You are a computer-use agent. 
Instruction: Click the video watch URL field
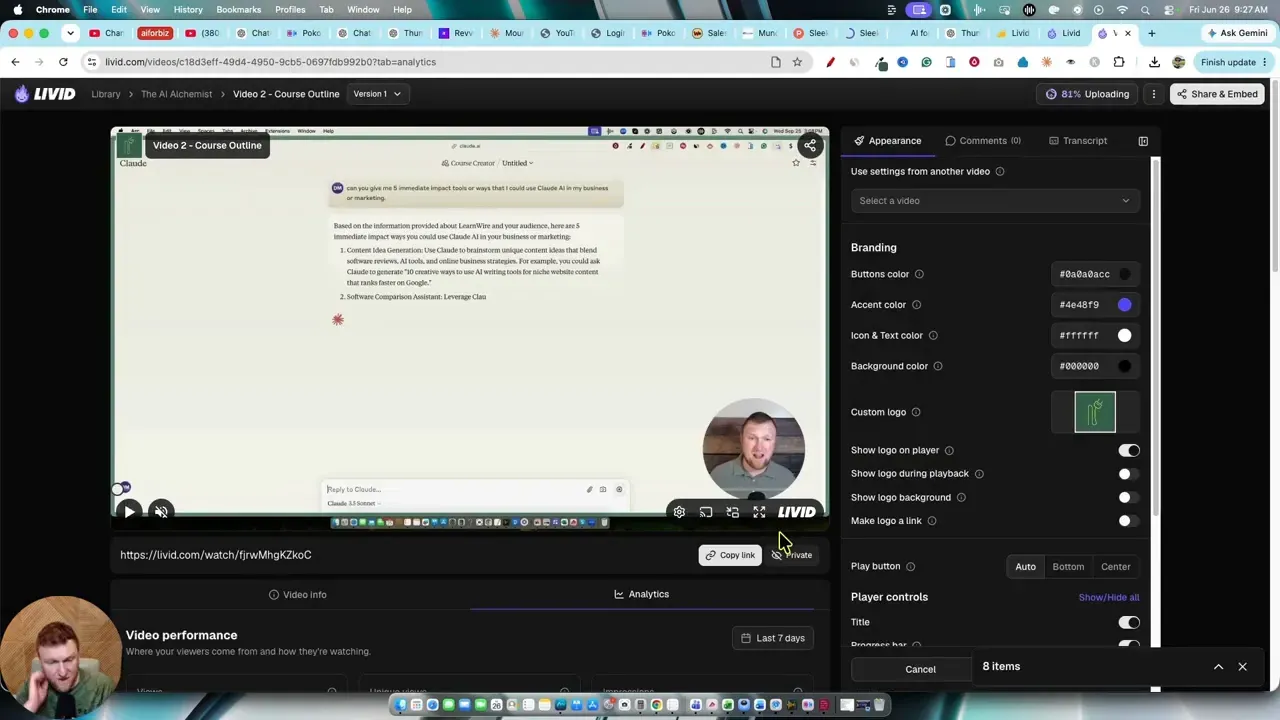point(216,555)
